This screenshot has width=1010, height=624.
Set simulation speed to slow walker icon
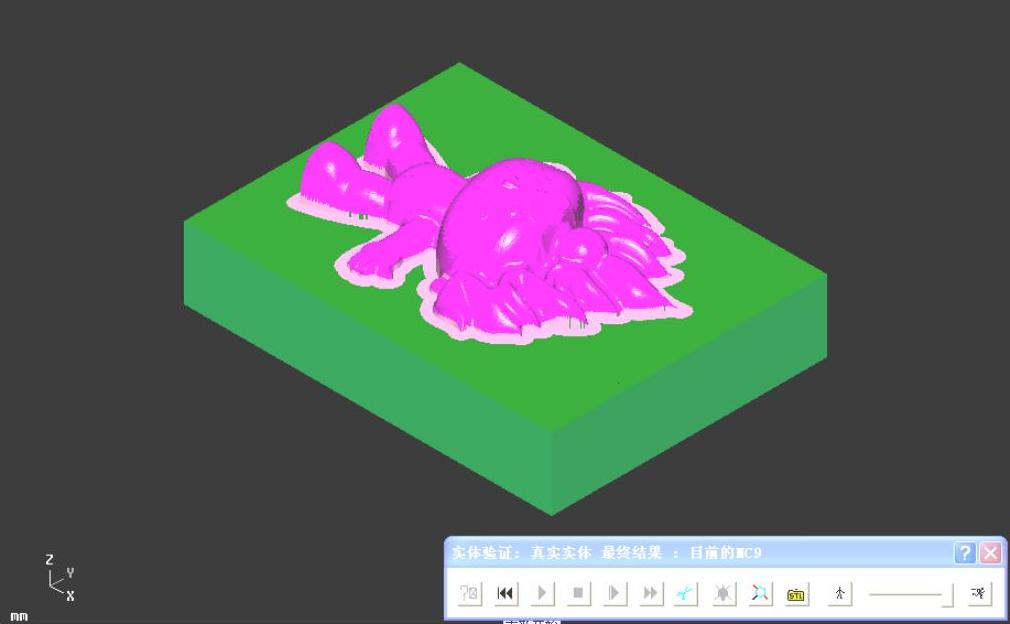[839, 593]
